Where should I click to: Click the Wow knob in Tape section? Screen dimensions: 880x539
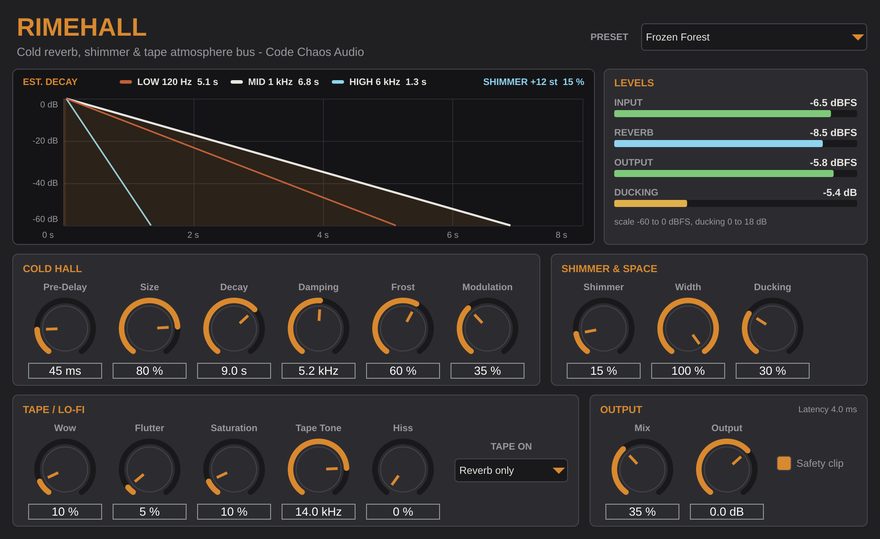(x=65, y=469)
